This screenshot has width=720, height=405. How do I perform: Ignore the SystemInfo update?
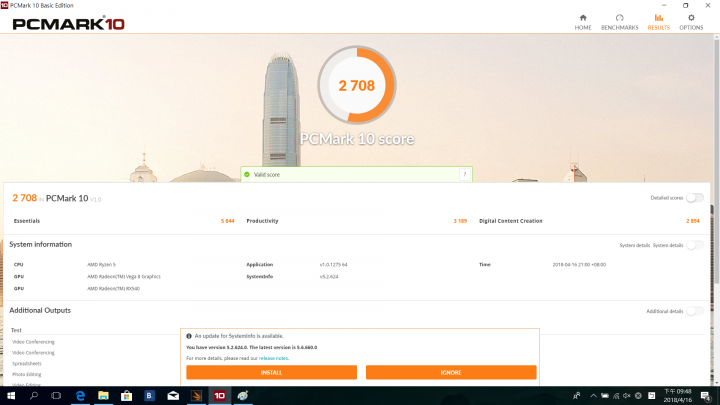coord(451,372)
